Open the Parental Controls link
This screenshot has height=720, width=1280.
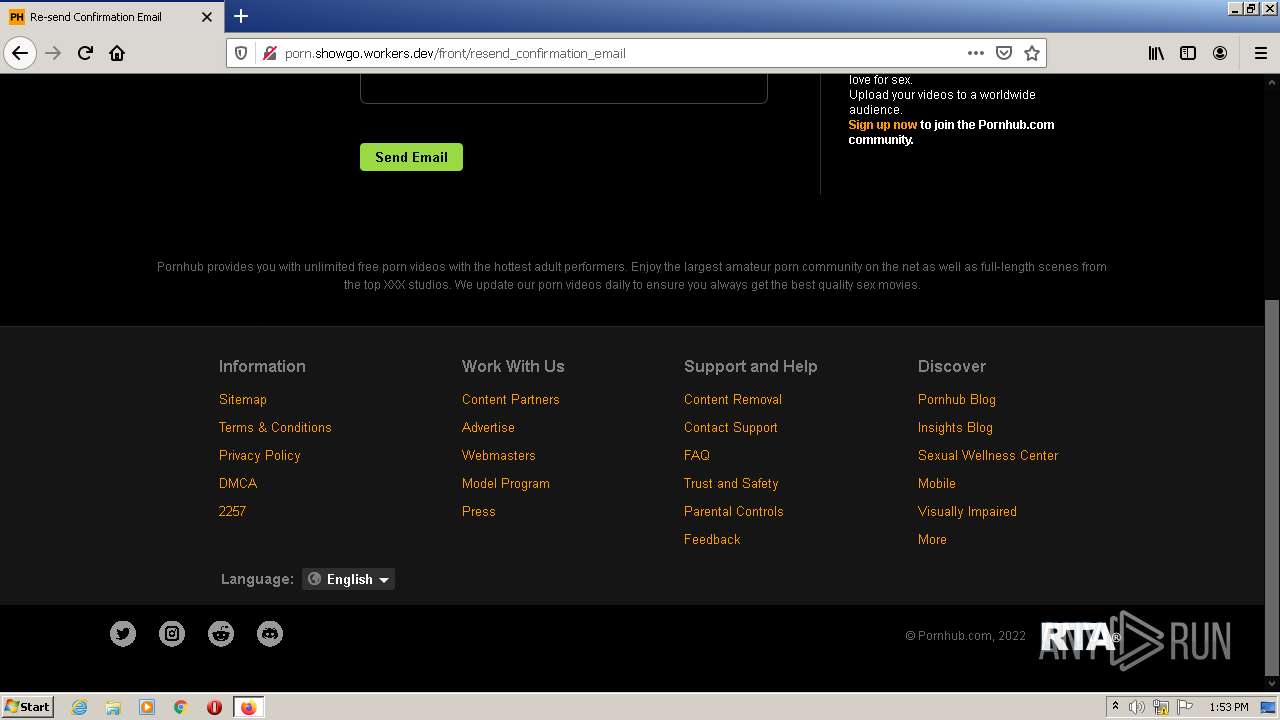734,511
